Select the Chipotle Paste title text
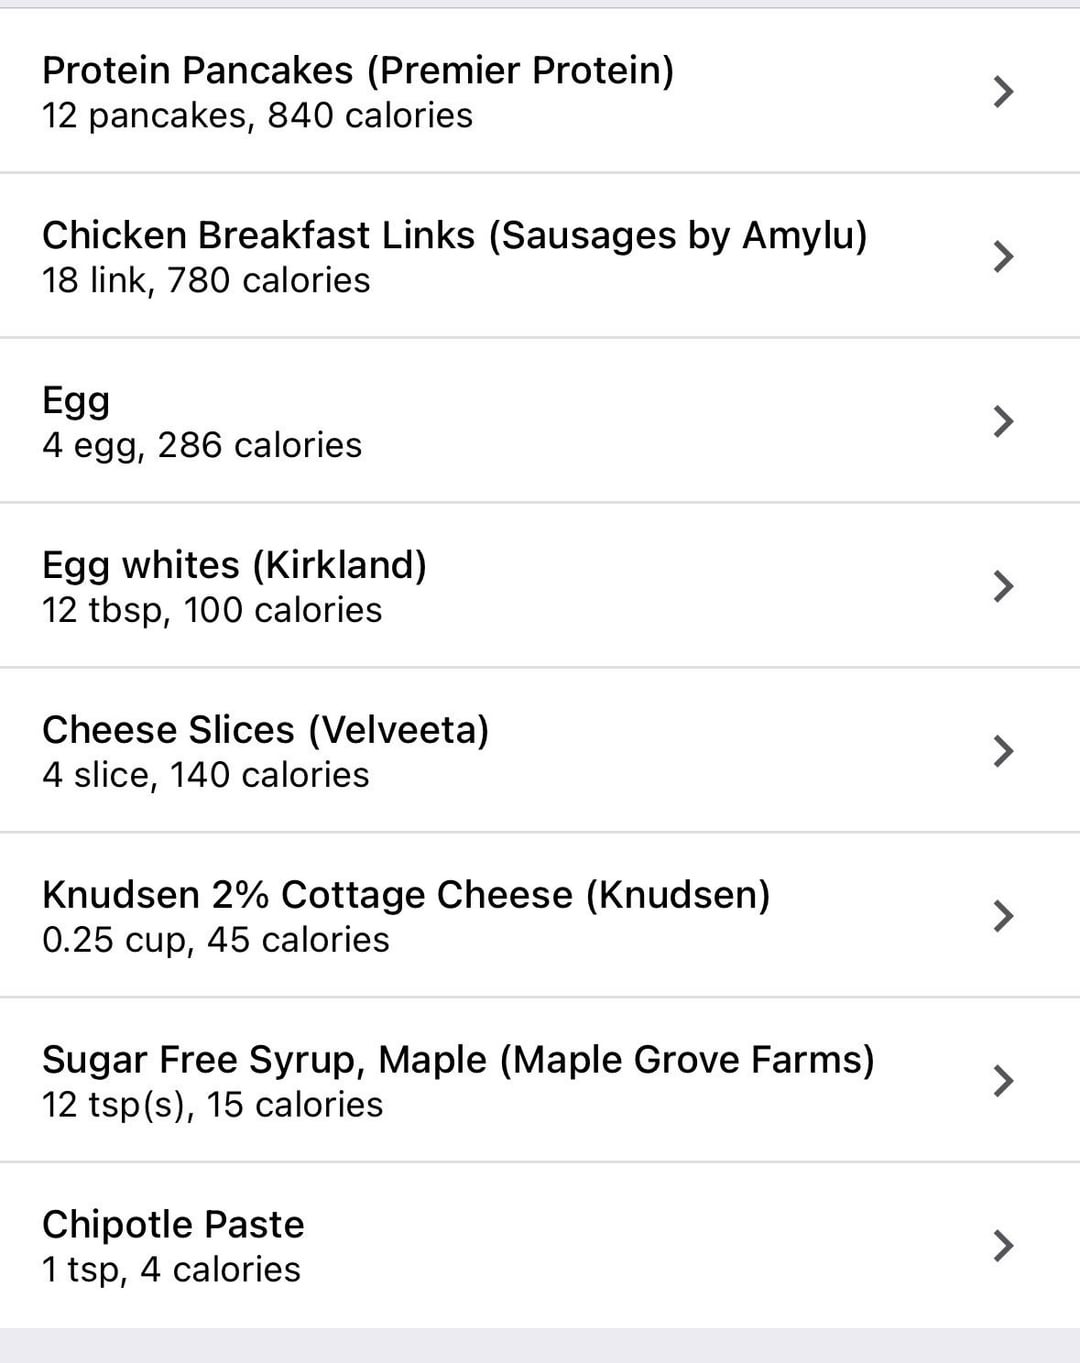 pos(173,1225)
